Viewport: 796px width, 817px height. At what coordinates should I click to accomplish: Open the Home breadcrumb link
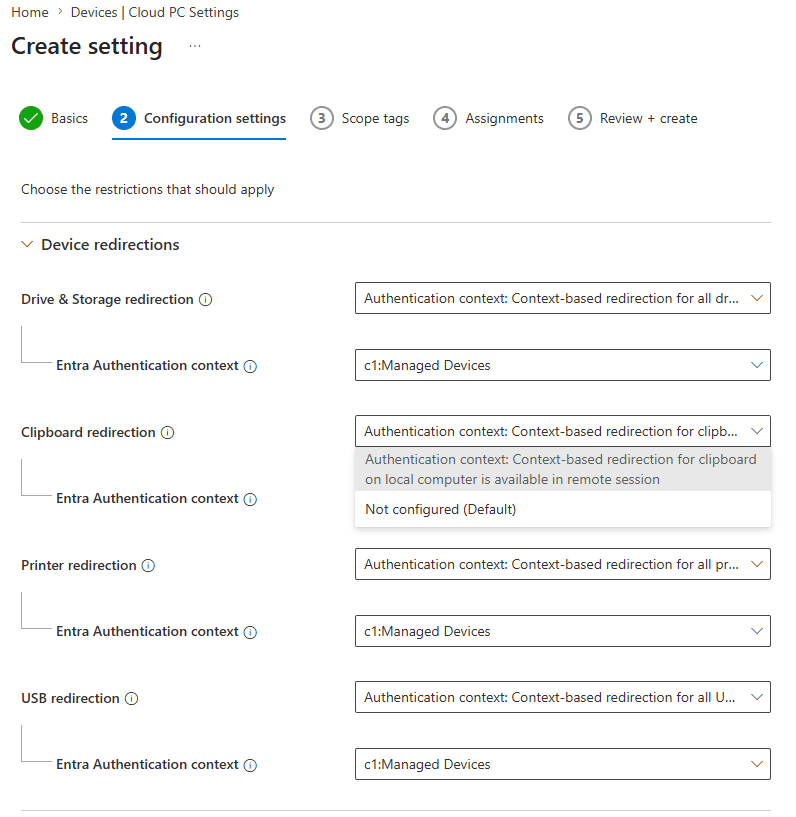[30, 12]
